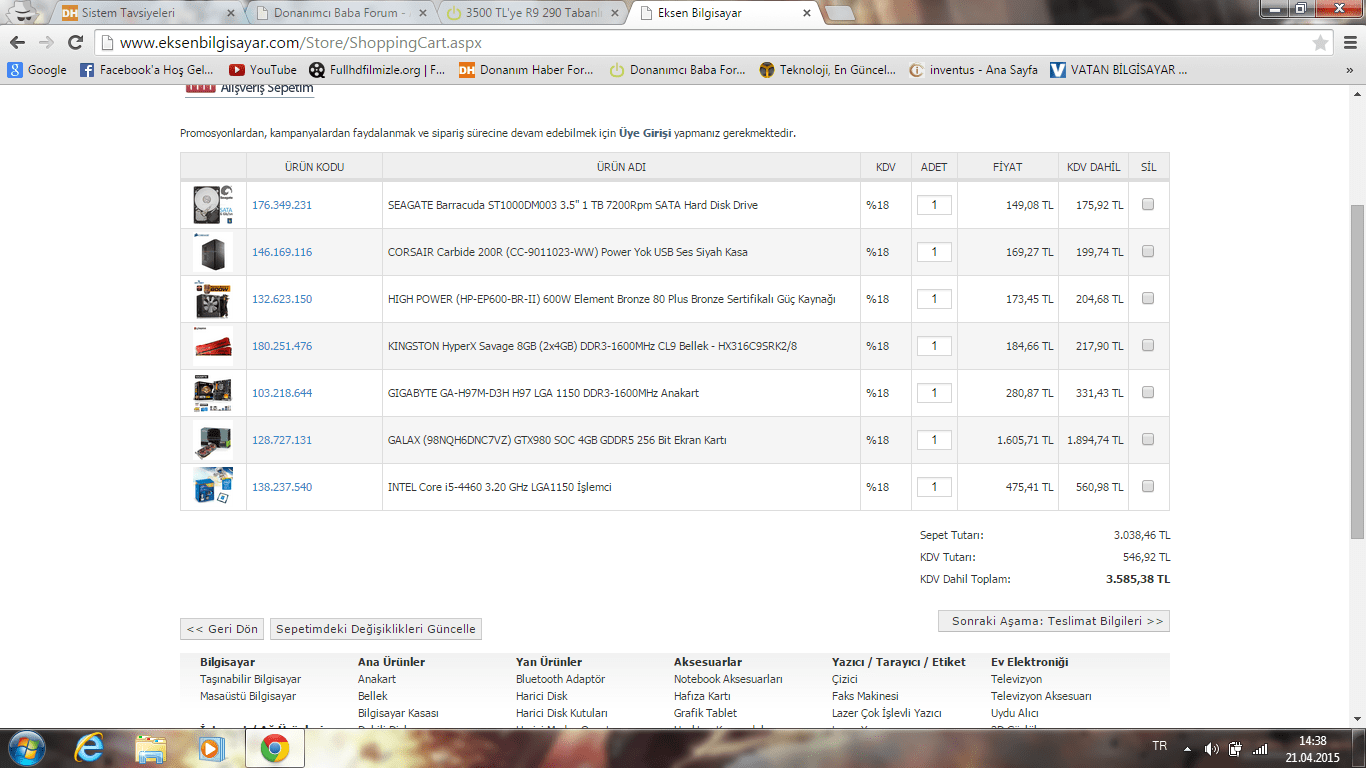This screenshot has height=768, width=1366.
Task: Open the YouTube bookmark
Action: 263,70
